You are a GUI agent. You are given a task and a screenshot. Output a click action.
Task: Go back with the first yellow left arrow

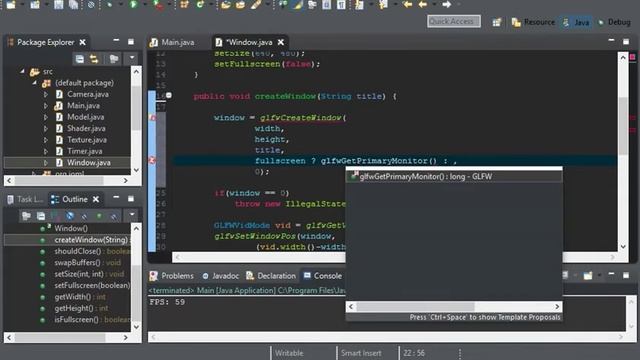(407, 4)
